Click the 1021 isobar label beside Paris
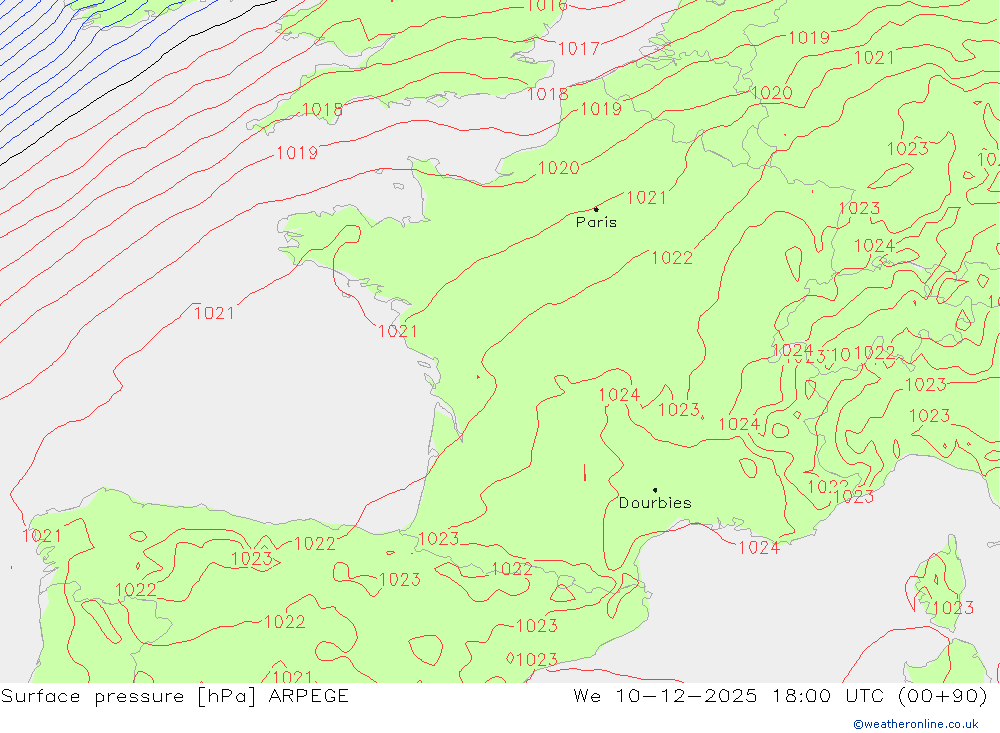The height and width of the screenshot is (733, 1000). pos(646,198)
